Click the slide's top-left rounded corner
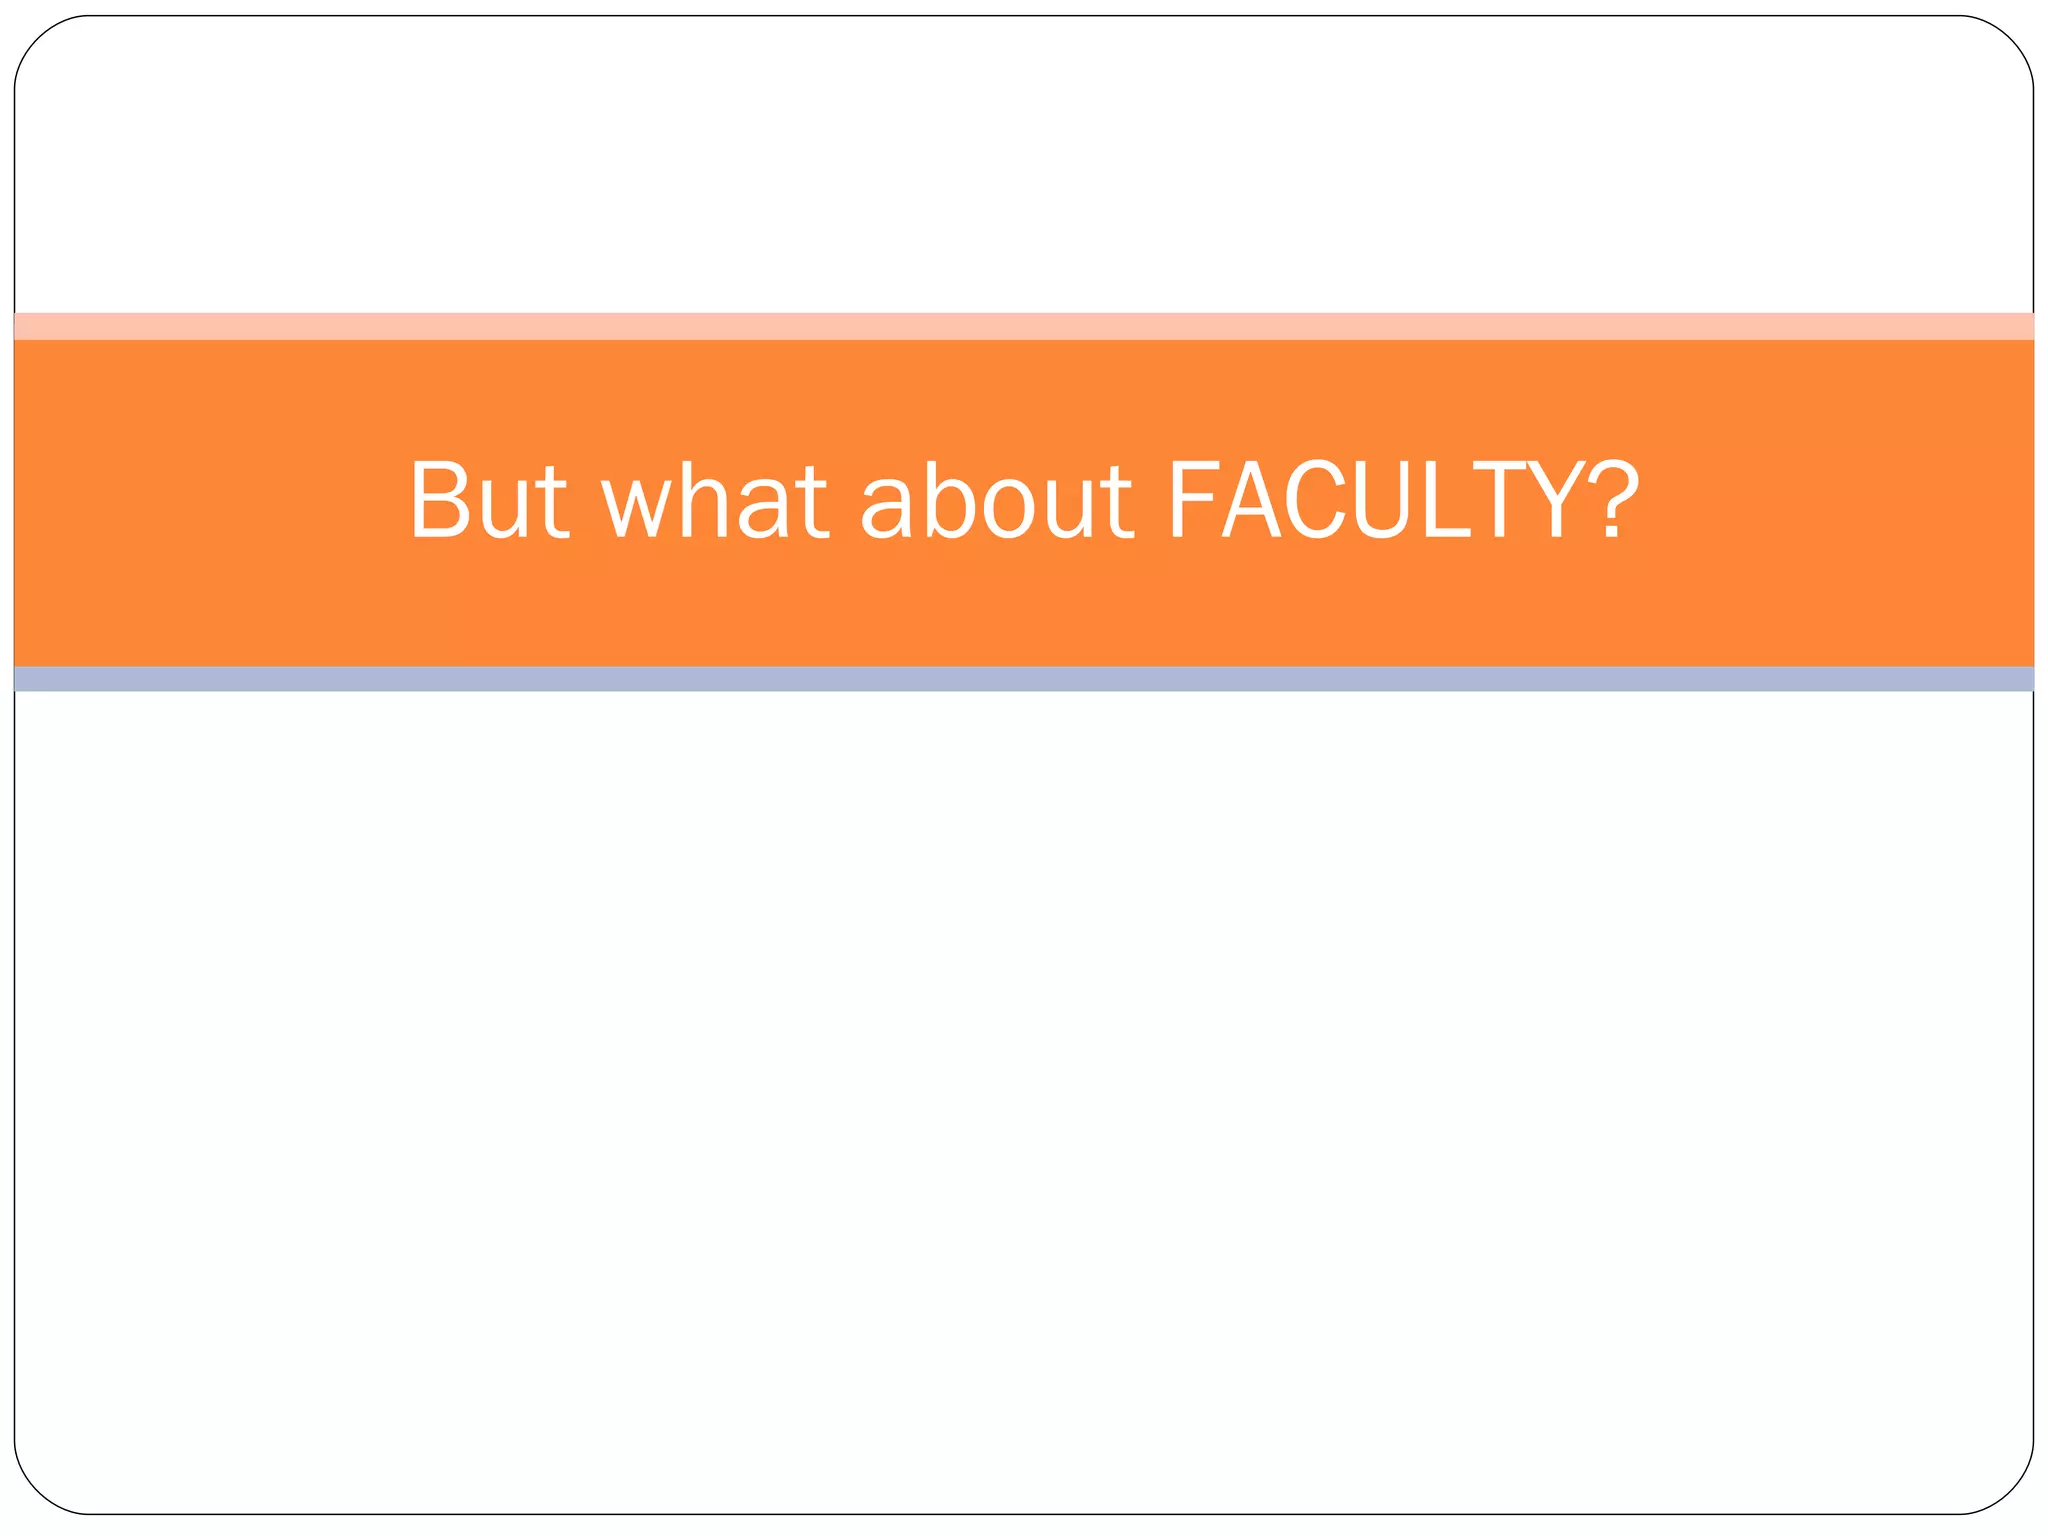This screenshot has height=1536, width=2048. pos(38,40)
